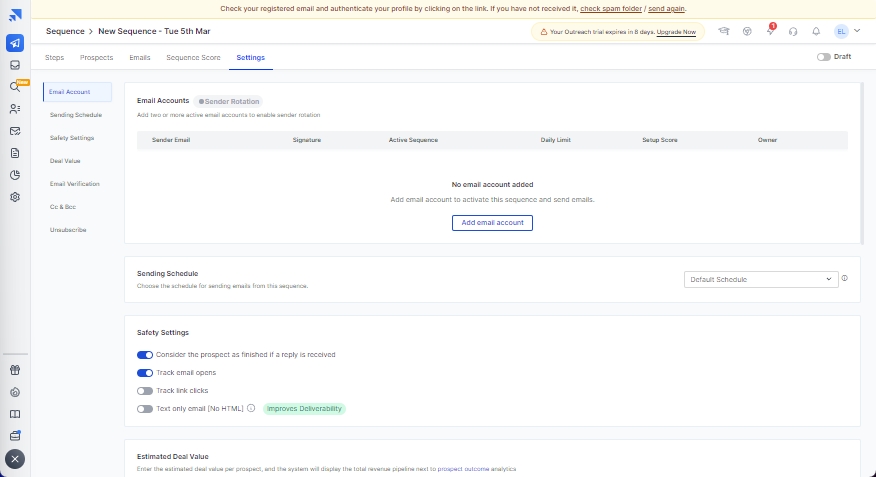This screenshot has width=876, height=477.
Task: Click the Sequence breadcrumb at top
Action: [65, 32]
